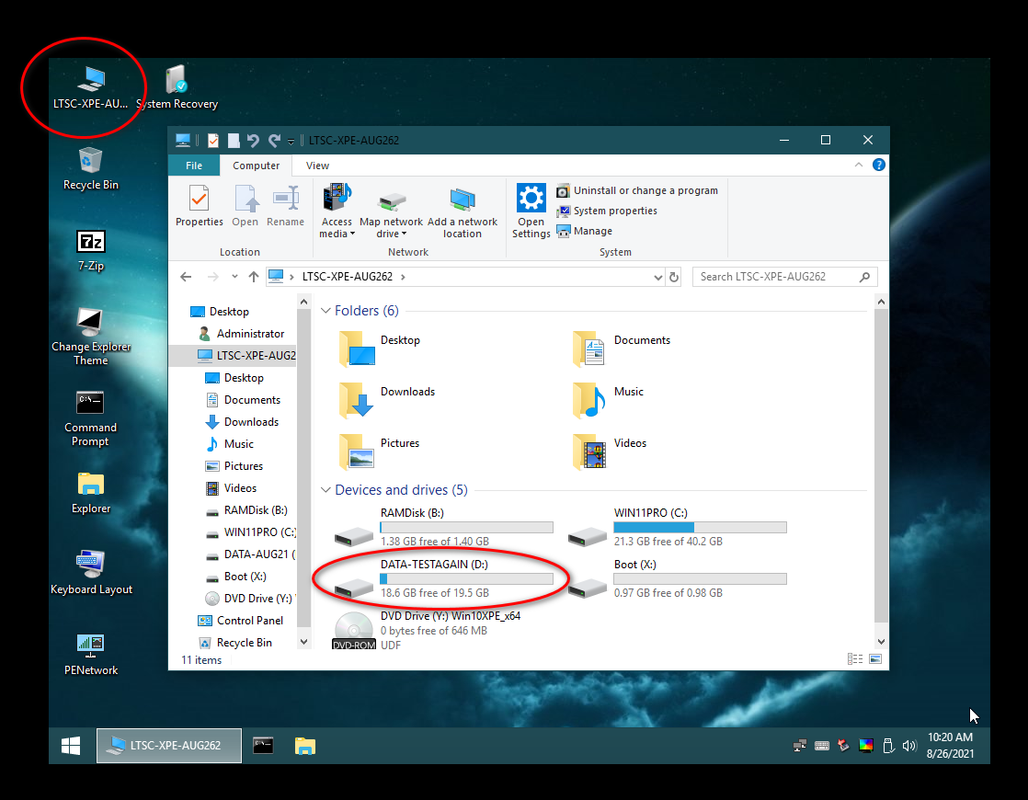Click the Properties ribbon icon
1028x800 pixels.
[x=199, y=206]
